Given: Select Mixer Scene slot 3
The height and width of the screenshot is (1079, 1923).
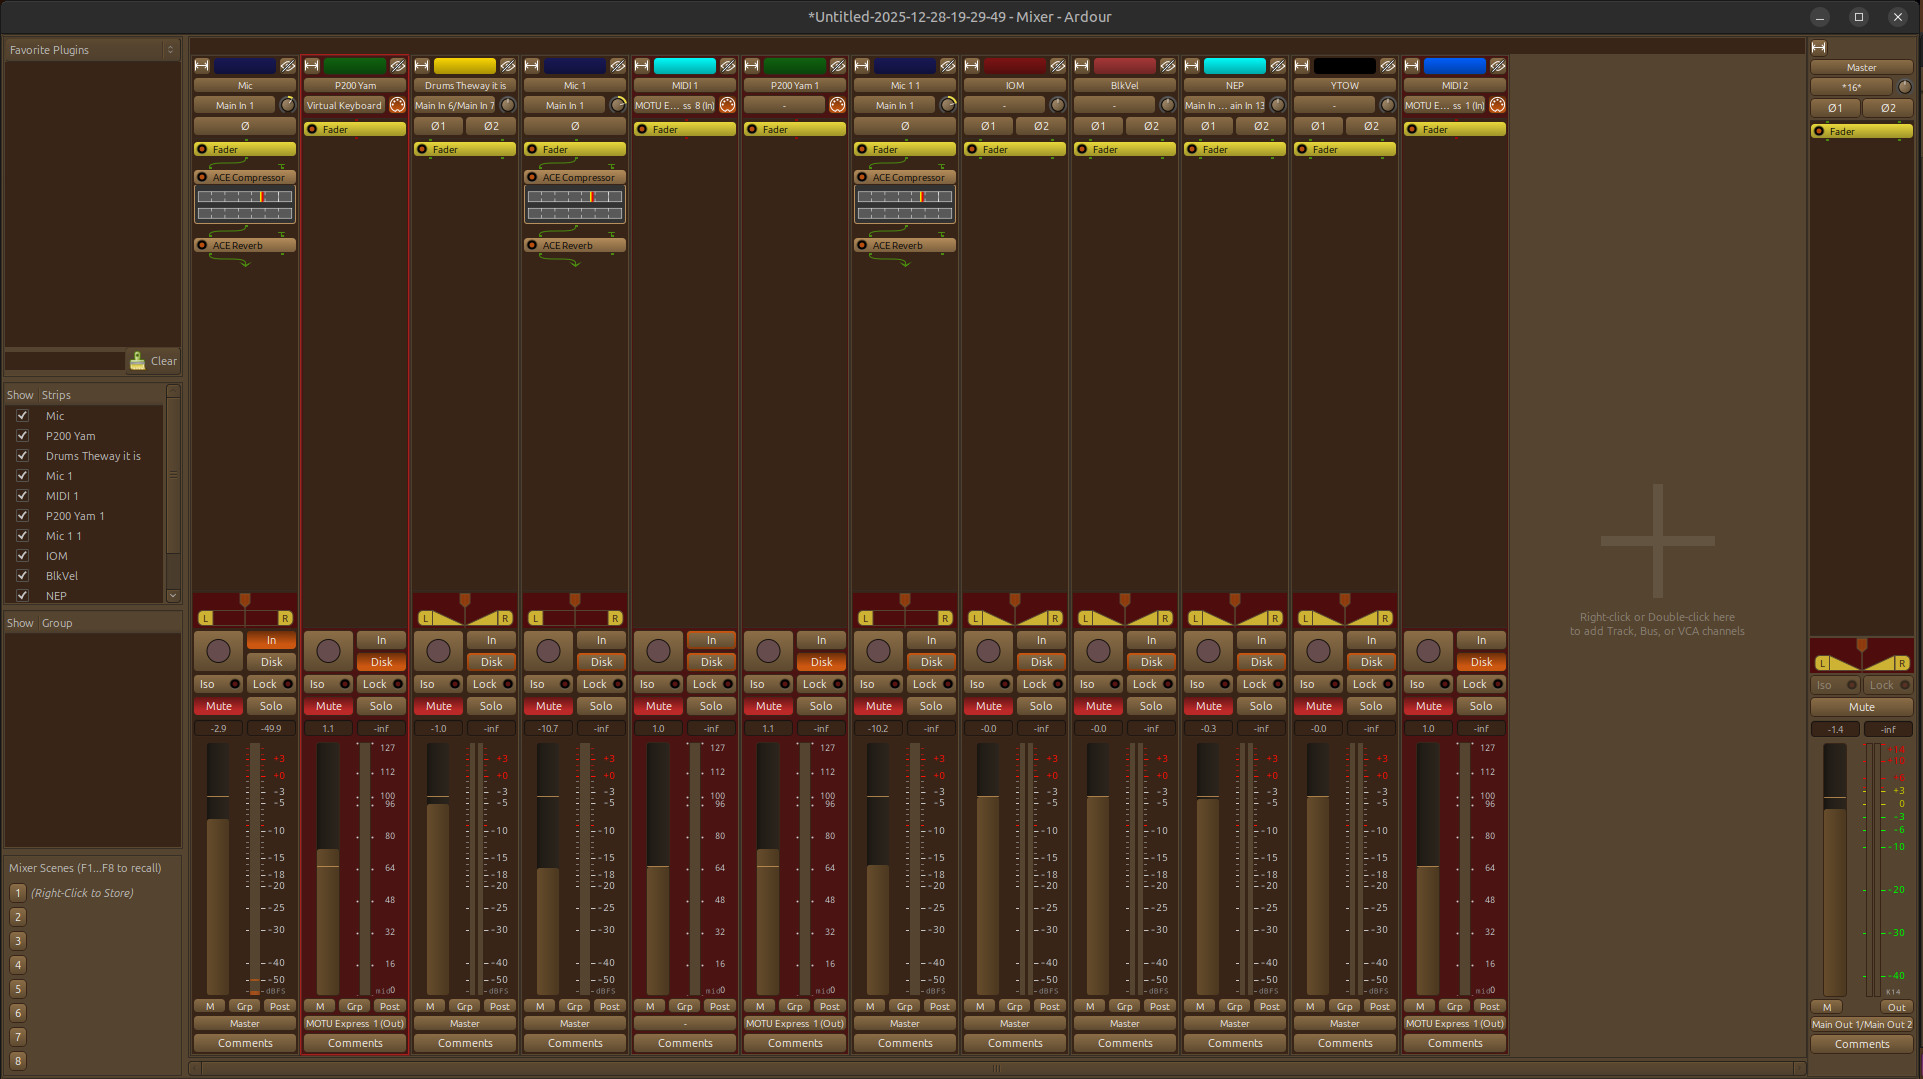Looking at the screenshot, I should 18,941.
